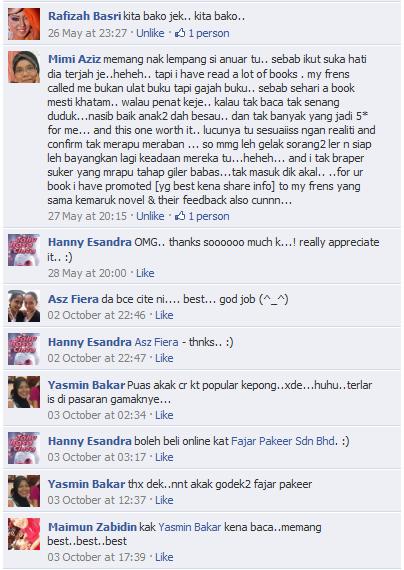
Task: Like Maimun Zabidin's comment at 17:39
Action: point(164,557)
